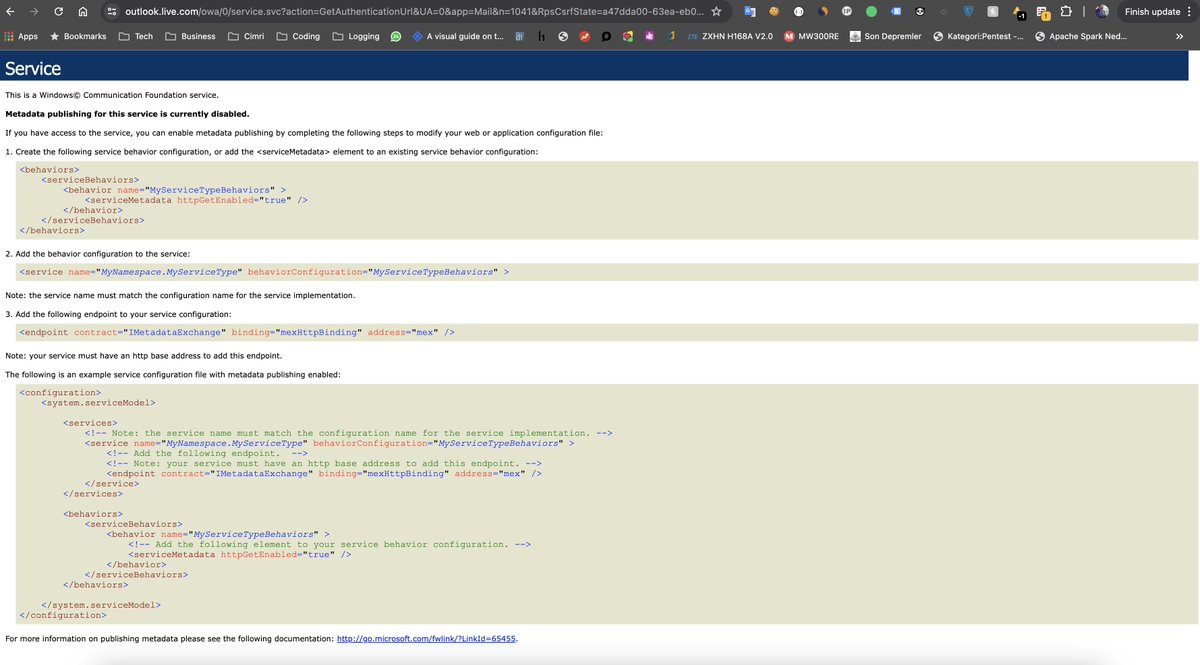Viewport: 1200px width, 665px height.
Task: Click the green circle extension icon
Action: click(871, 11)
